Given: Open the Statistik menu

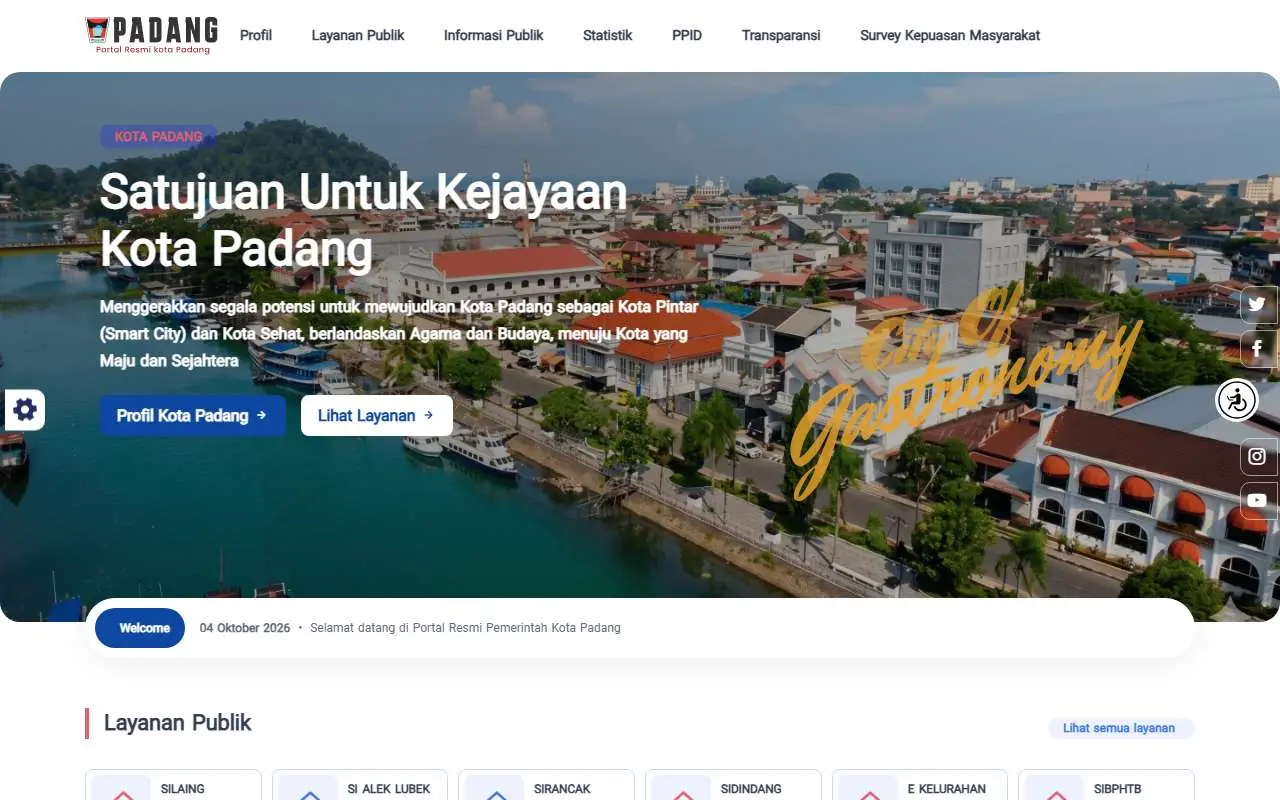Looking at the screenshot, I should point(608,35).
